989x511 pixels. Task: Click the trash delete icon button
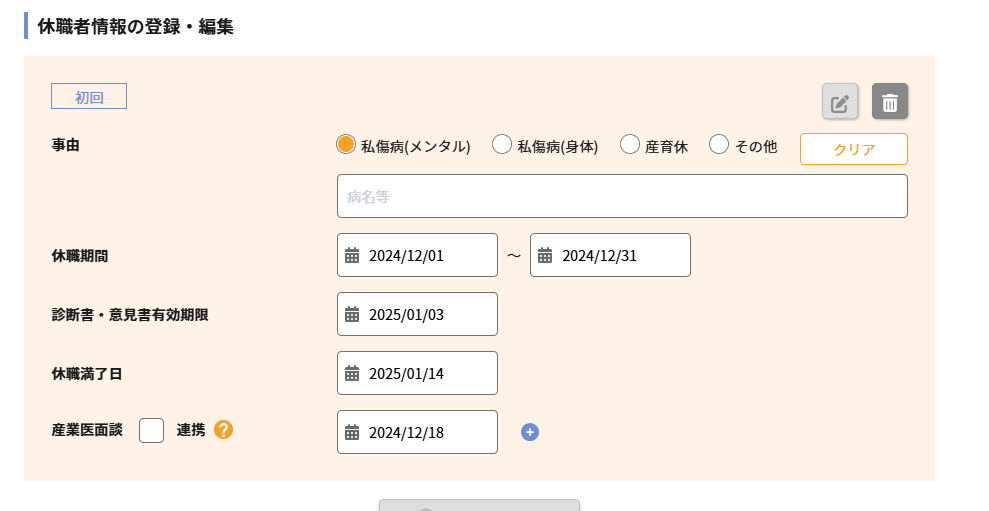click(889, 101)
